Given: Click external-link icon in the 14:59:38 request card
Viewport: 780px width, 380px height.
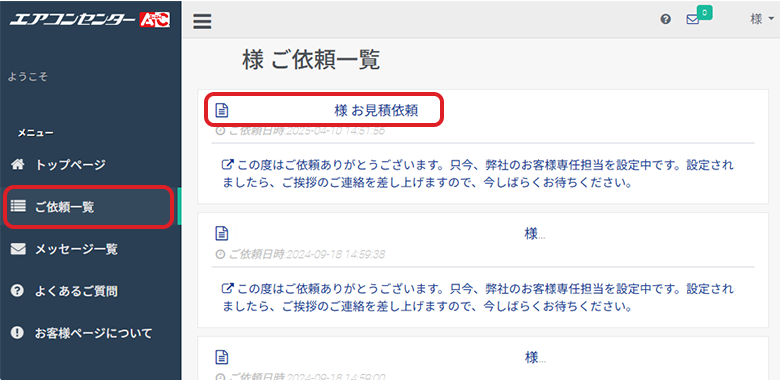Looking at the screenshot, I should pyautogui.click(x=227, y=288).
